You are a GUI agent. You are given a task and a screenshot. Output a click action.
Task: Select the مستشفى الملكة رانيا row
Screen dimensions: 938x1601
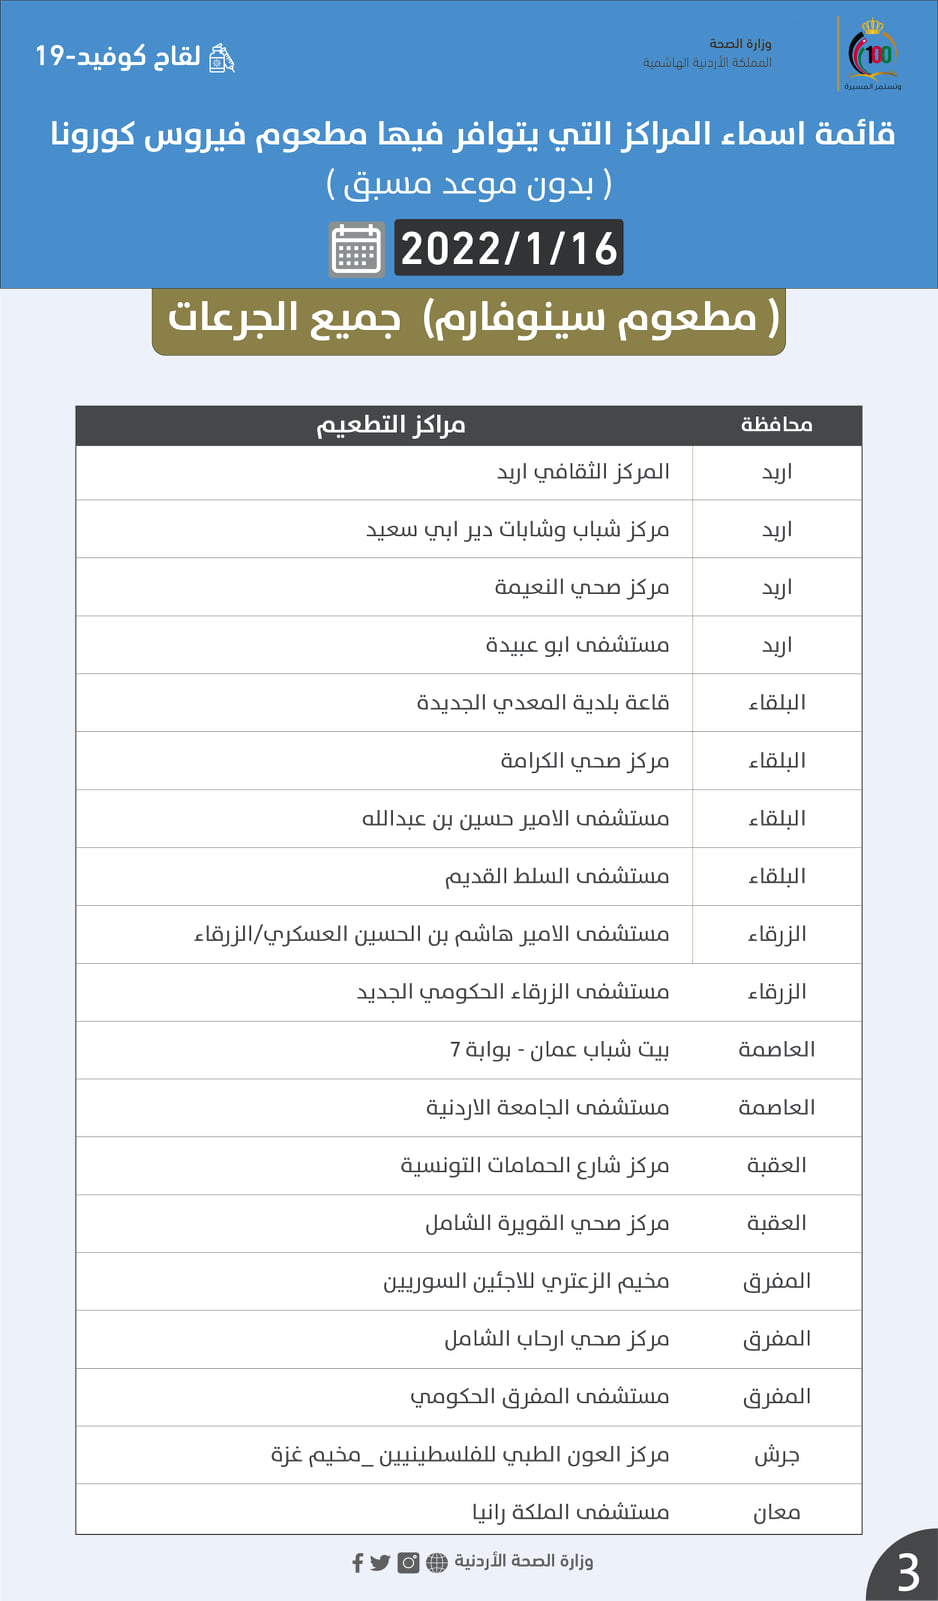[570, 1513]
